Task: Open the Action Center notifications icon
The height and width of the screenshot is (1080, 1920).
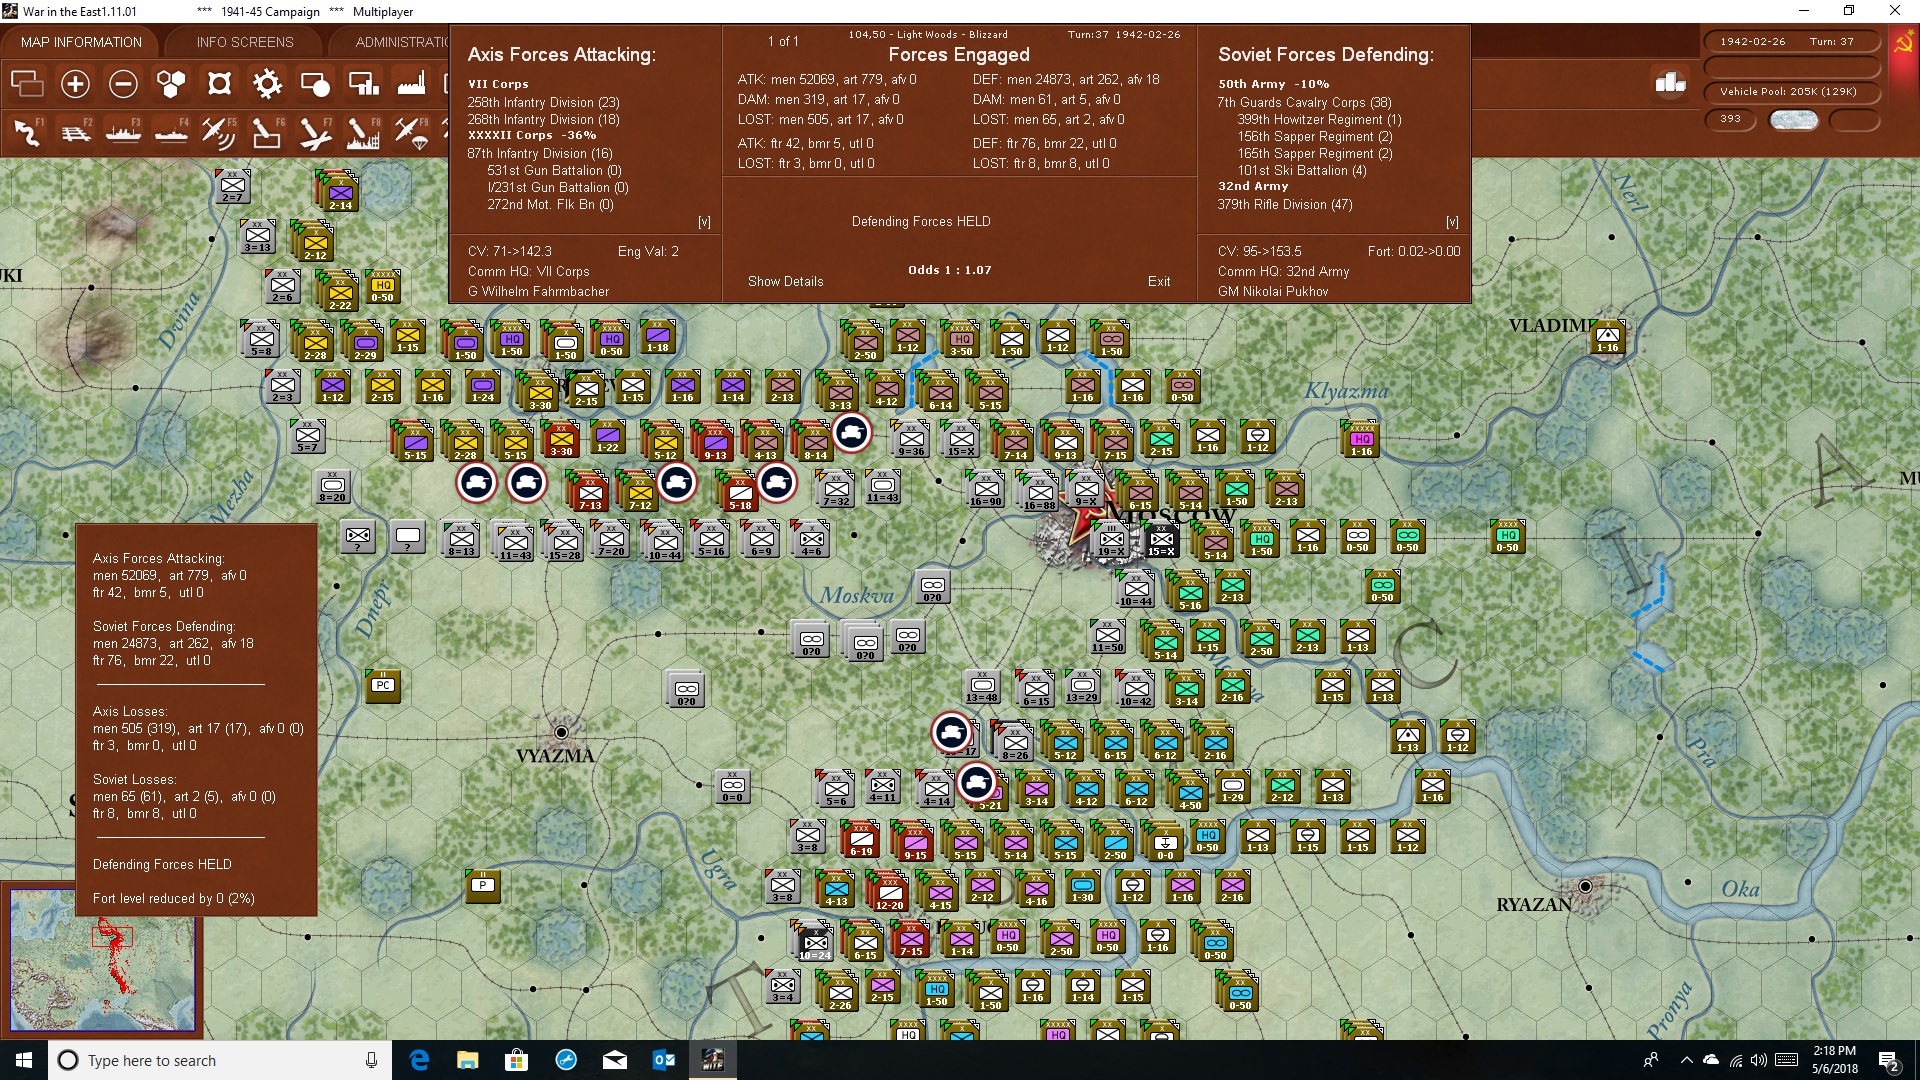Action: point(1889,1061)
